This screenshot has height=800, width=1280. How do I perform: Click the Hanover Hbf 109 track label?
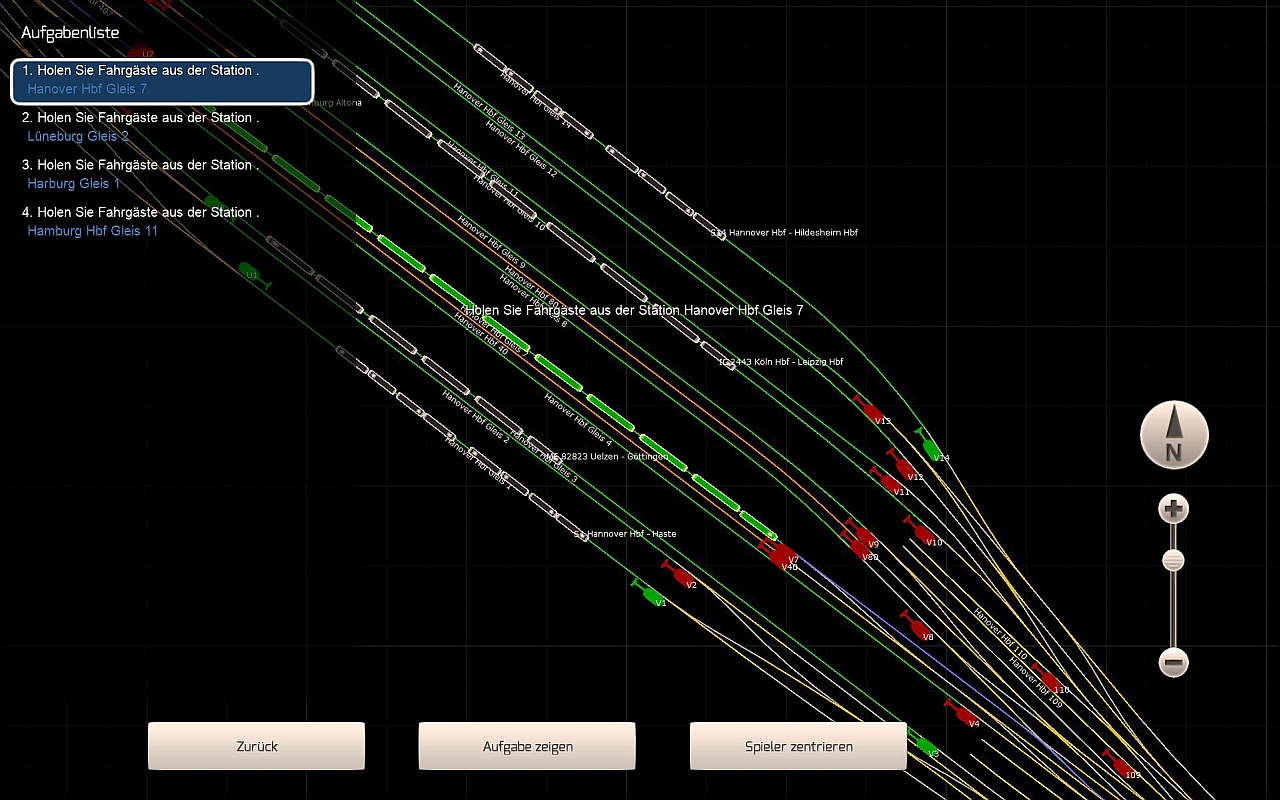pos(1036,683)
